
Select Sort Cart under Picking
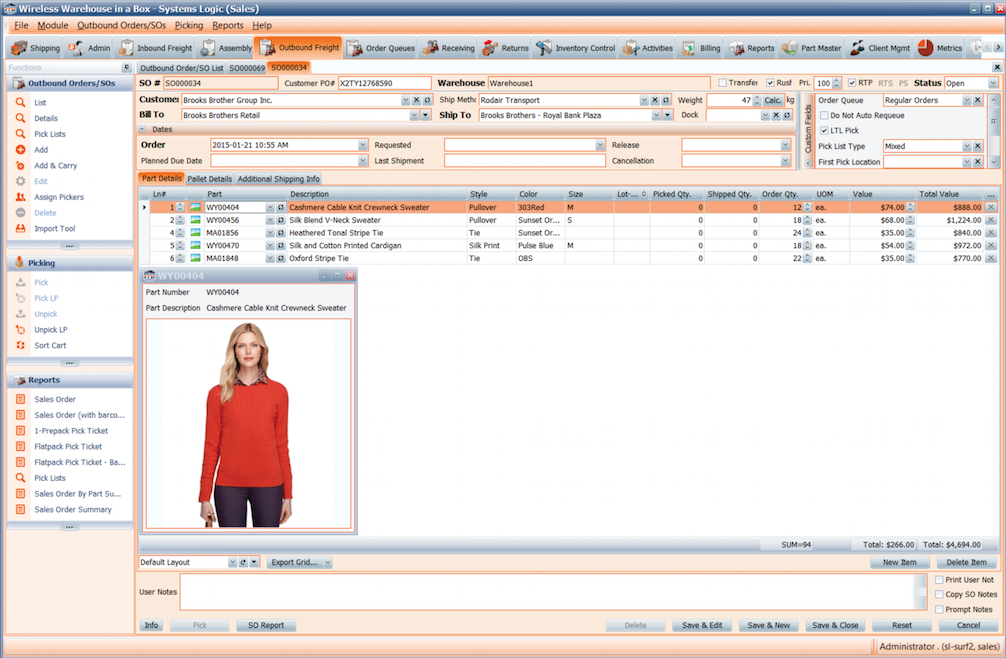[x=52, y=344]
